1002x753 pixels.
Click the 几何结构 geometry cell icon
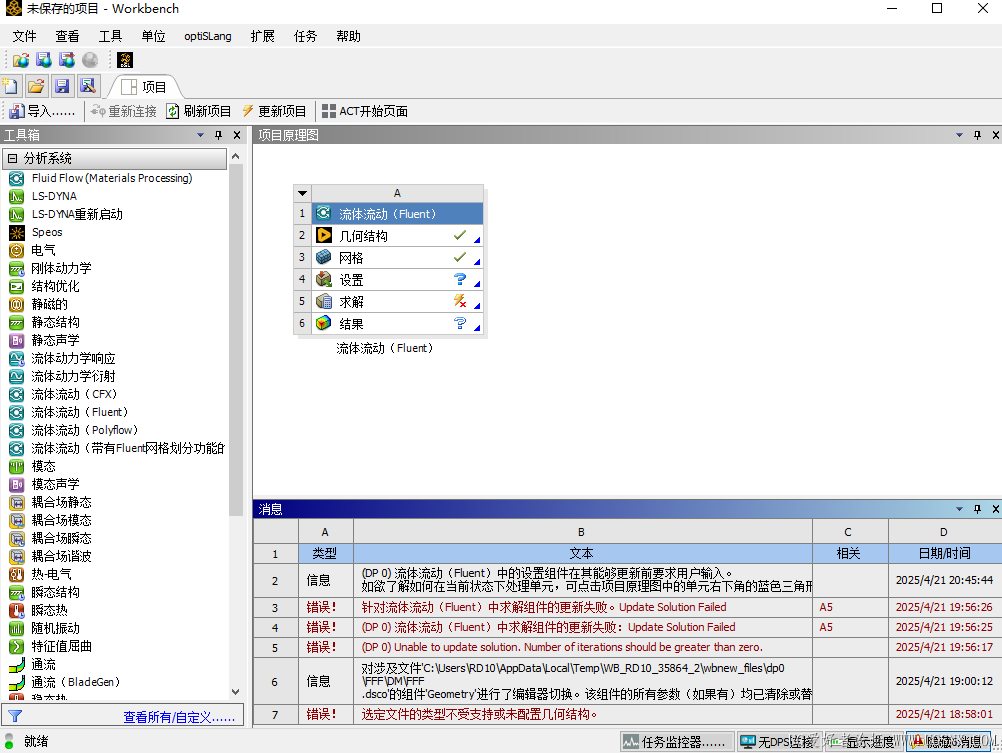pyautogui.click(x=324, y=235)
